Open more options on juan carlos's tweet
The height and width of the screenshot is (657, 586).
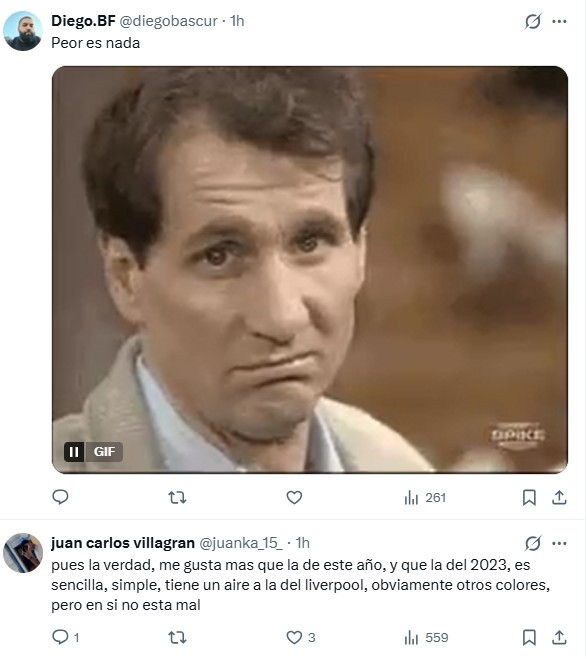559,543
